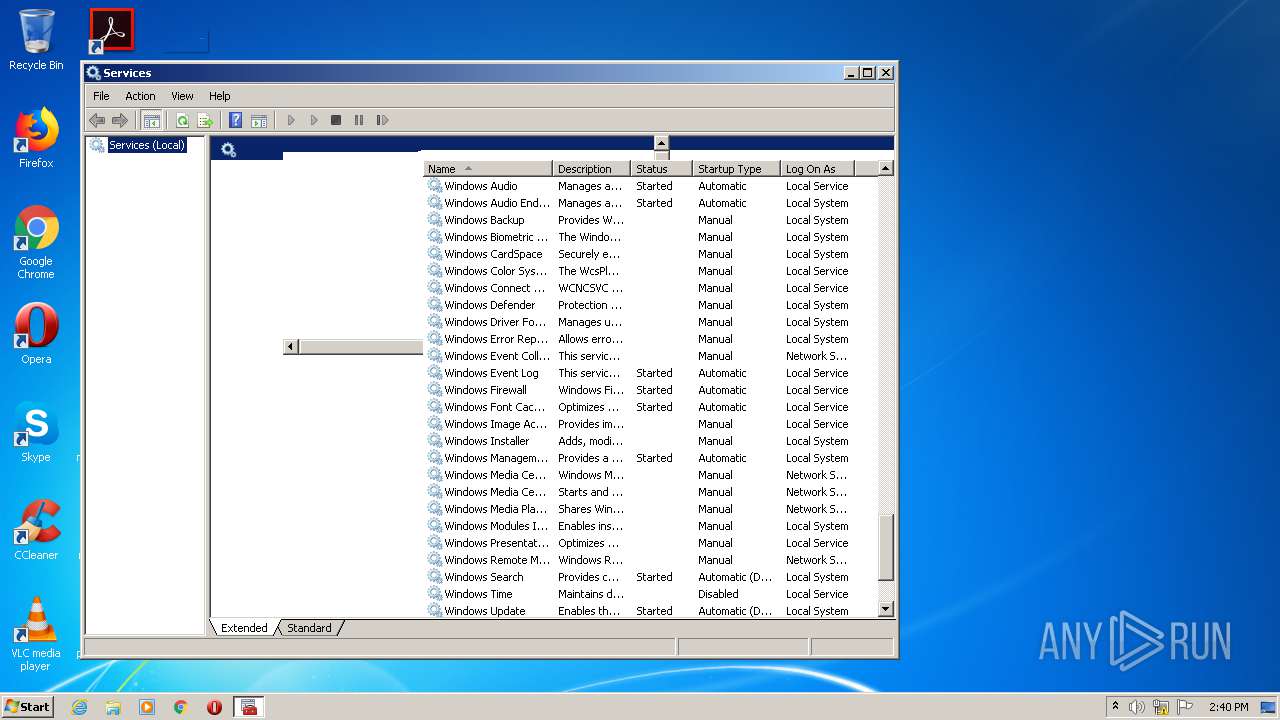Click the gear icon of Windows Biometric row
This screenshot has height=720, width=1280.
pyautogui.click(x=435, y=237)
